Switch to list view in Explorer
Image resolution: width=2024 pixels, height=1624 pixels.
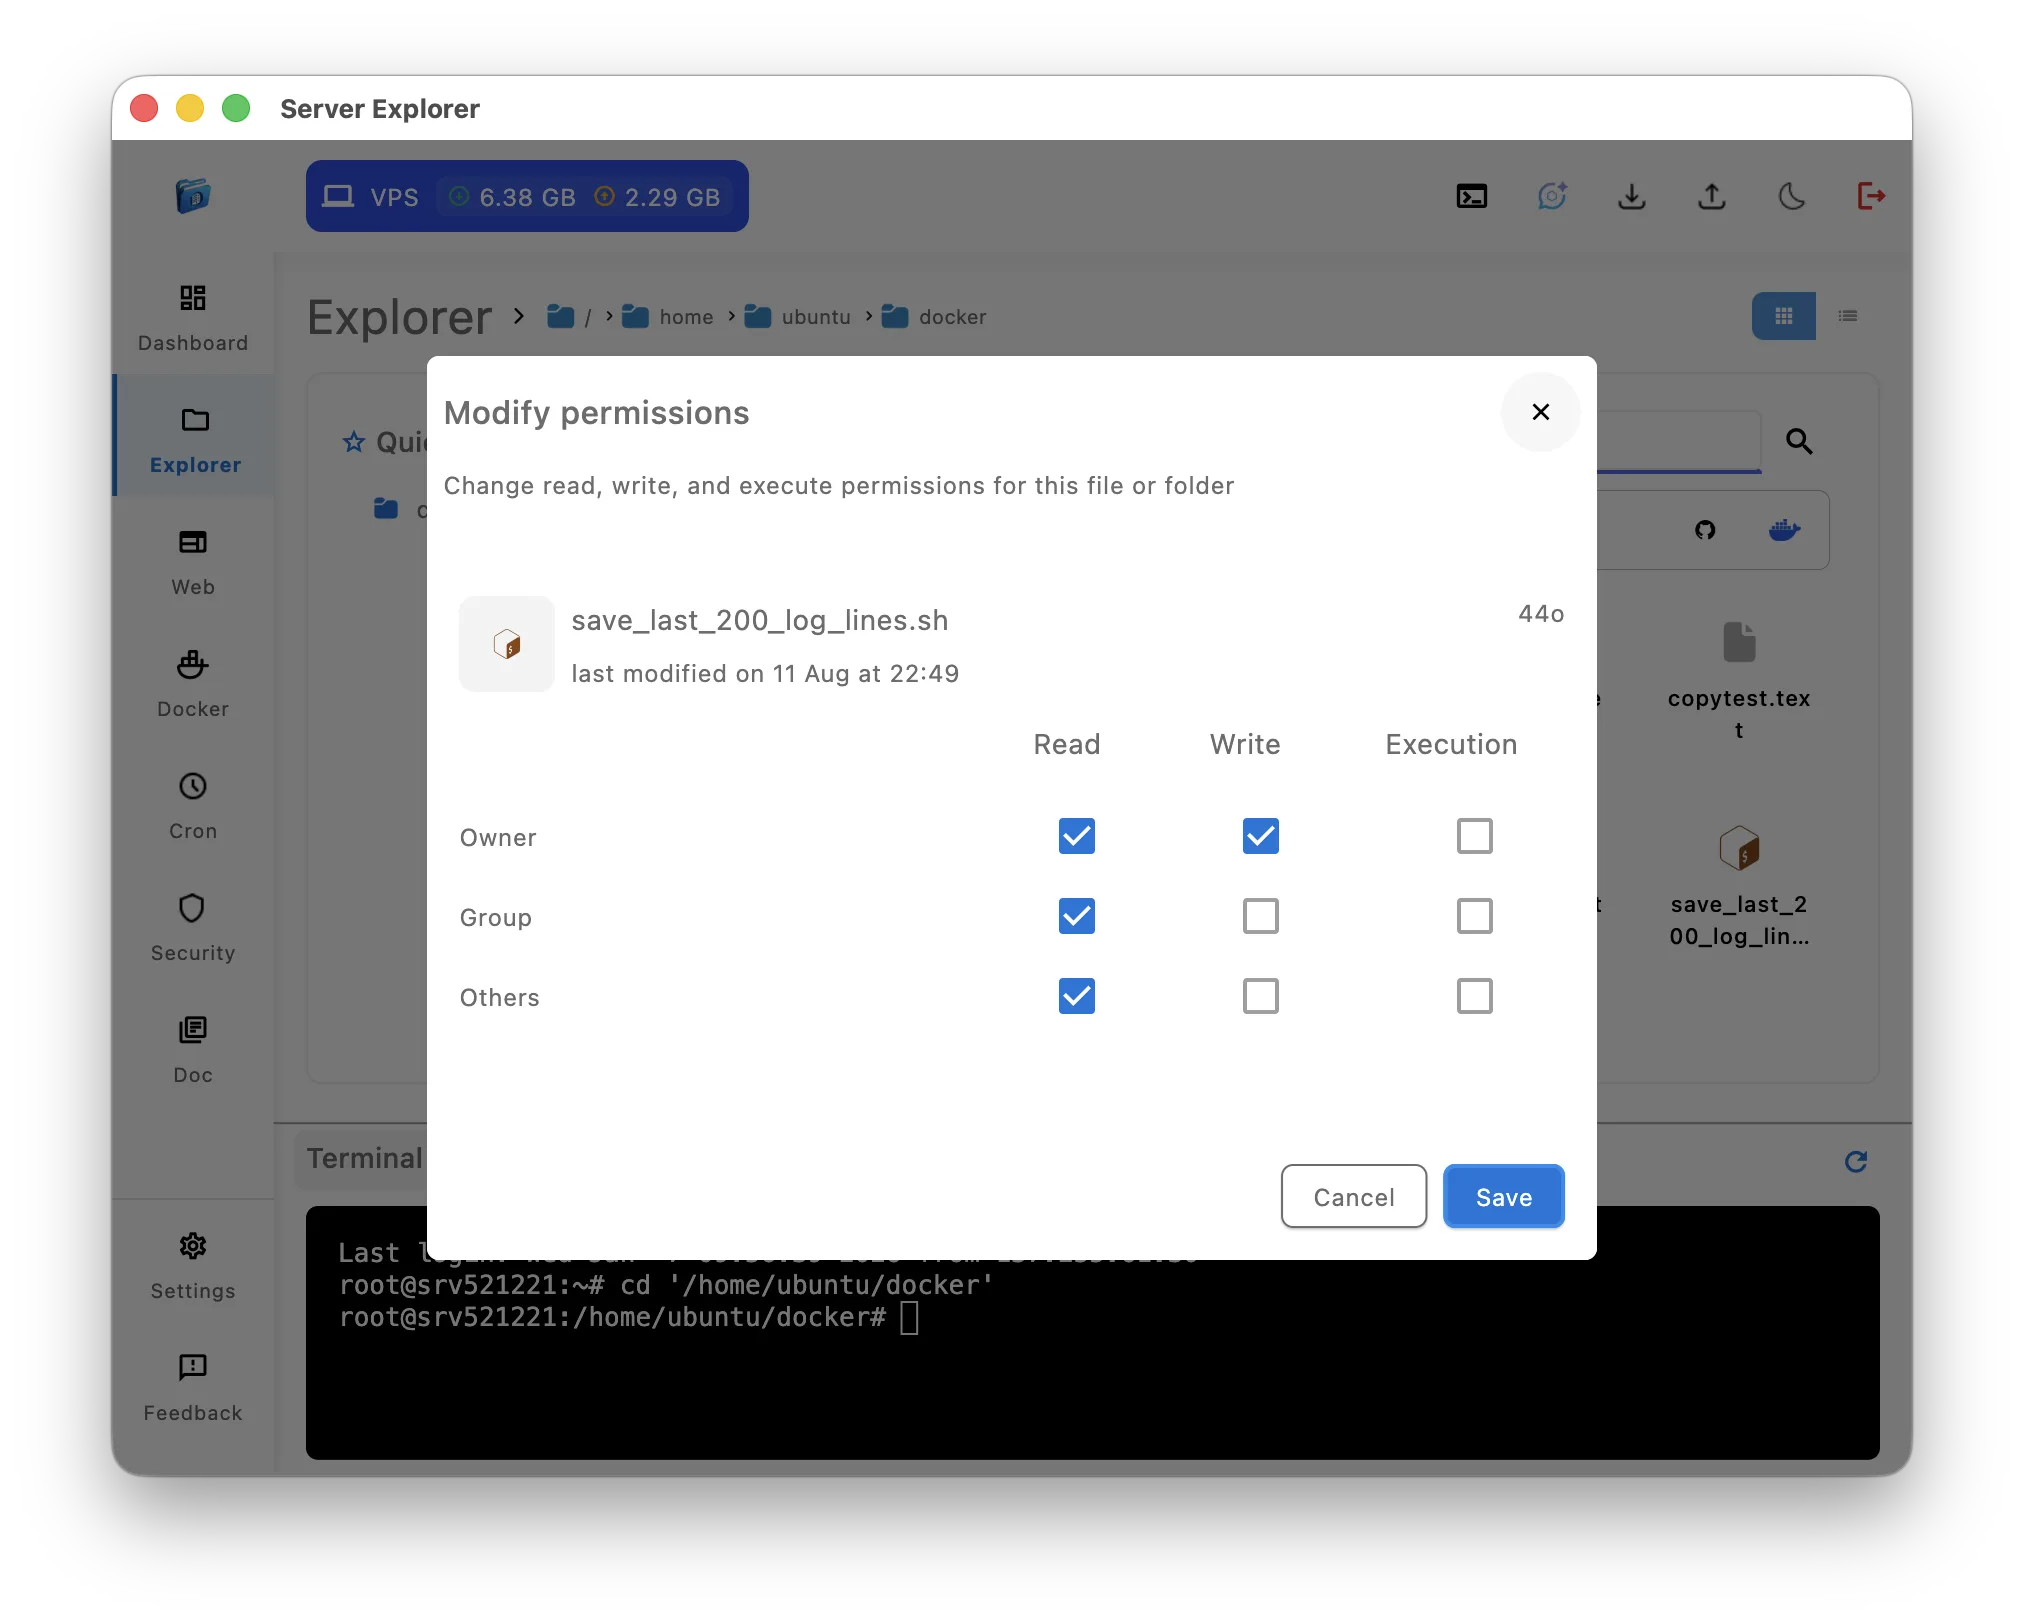1848,316
